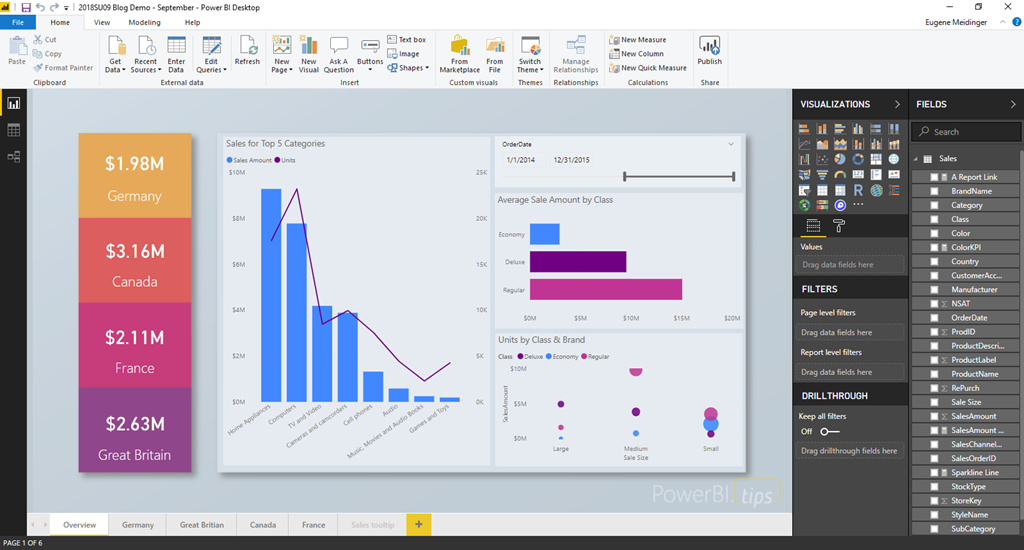The image size is (1024, 550).
Task: Check the Manufacturer field checkbox
Action: pos(935,289)
